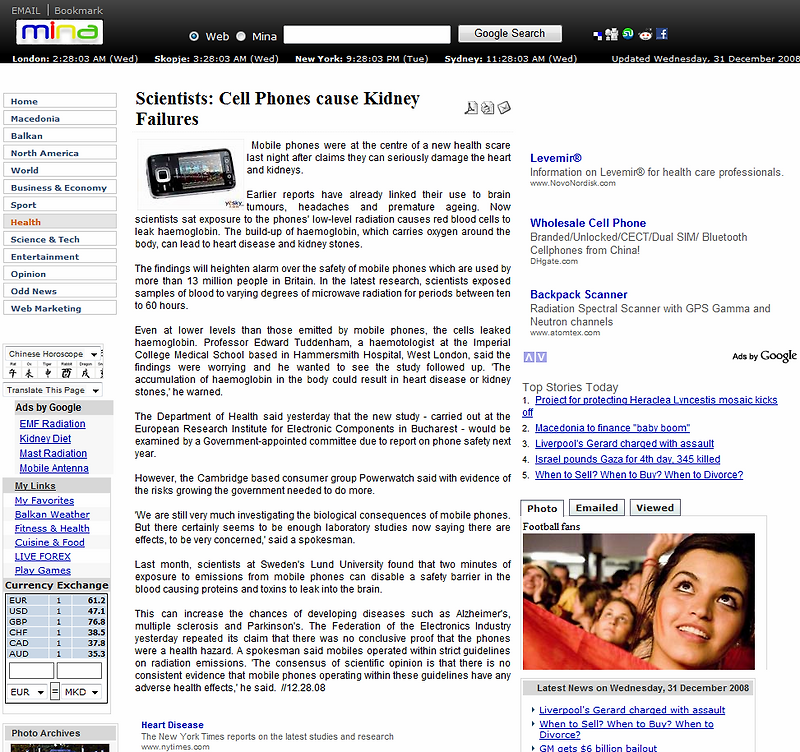This screenshot has height=752, width=800.
Task: Switch to the Photo tab
Action: 542,508
